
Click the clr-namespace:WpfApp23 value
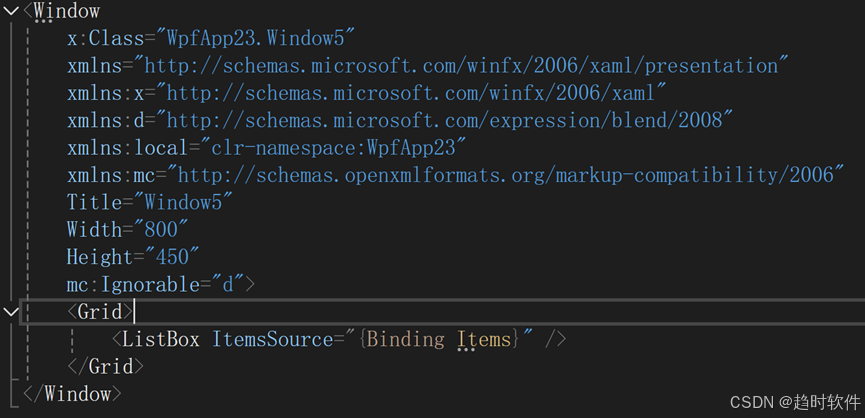click(335, 148)
